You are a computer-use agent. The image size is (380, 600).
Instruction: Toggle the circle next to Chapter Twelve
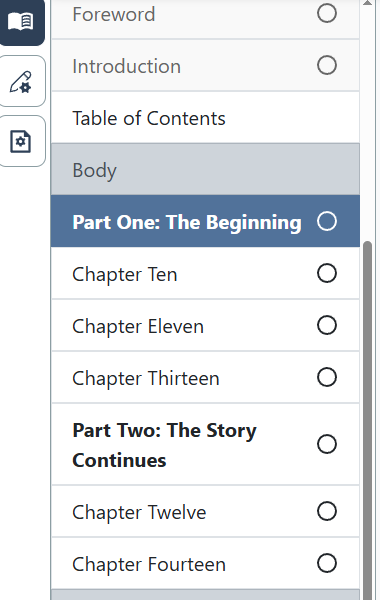[x=327, y=511]
